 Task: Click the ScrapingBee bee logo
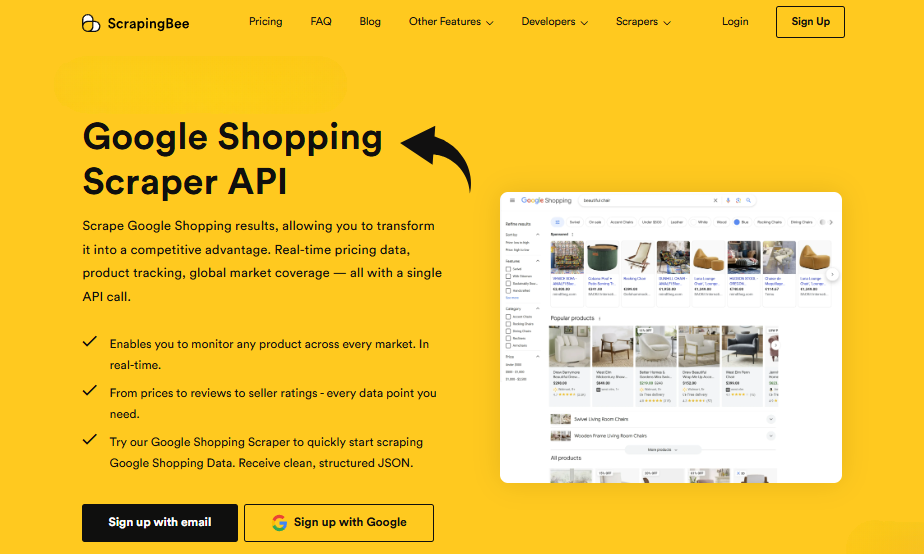(x=91, y=22)
